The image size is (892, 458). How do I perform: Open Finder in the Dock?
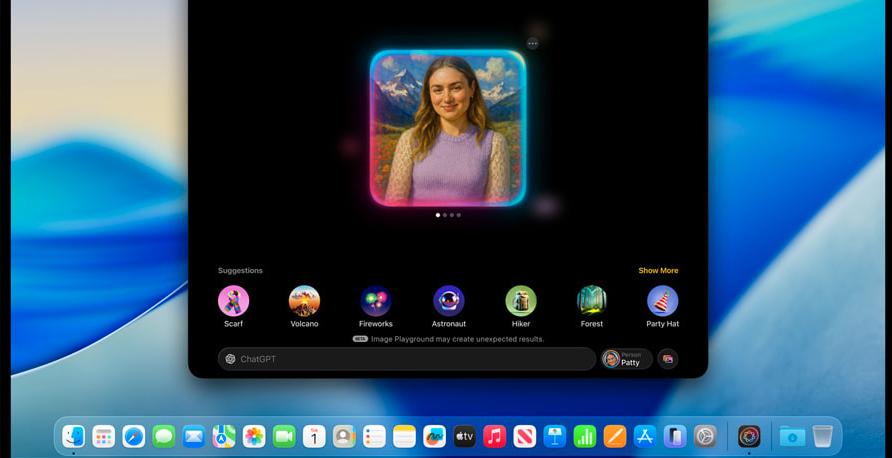[74, 436]
